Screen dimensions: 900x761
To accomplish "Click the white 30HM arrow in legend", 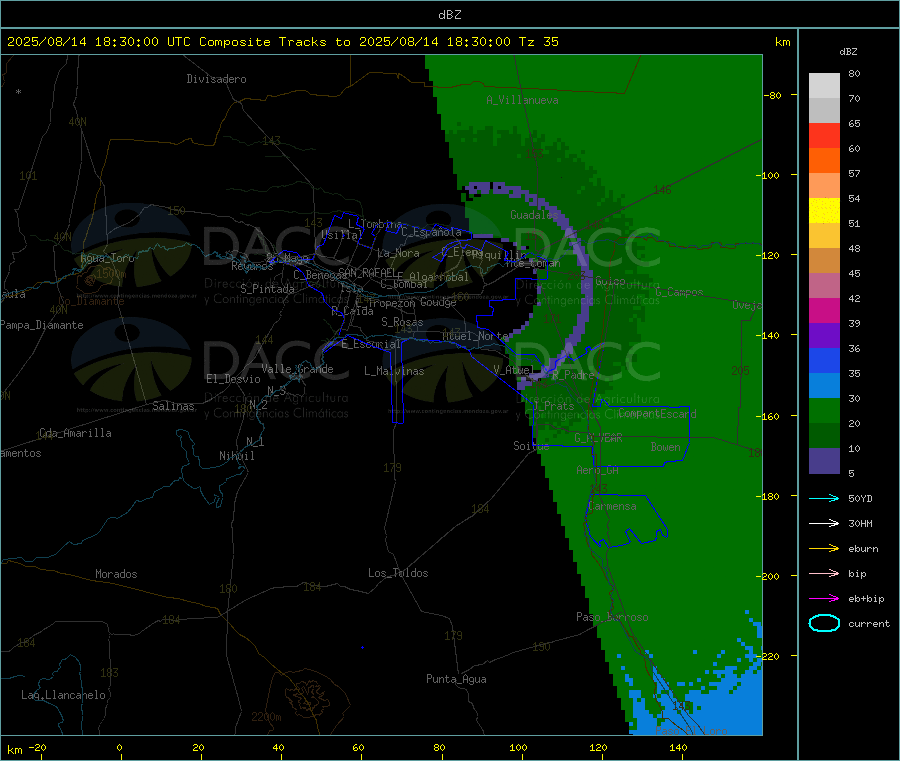I will (824, 523).
